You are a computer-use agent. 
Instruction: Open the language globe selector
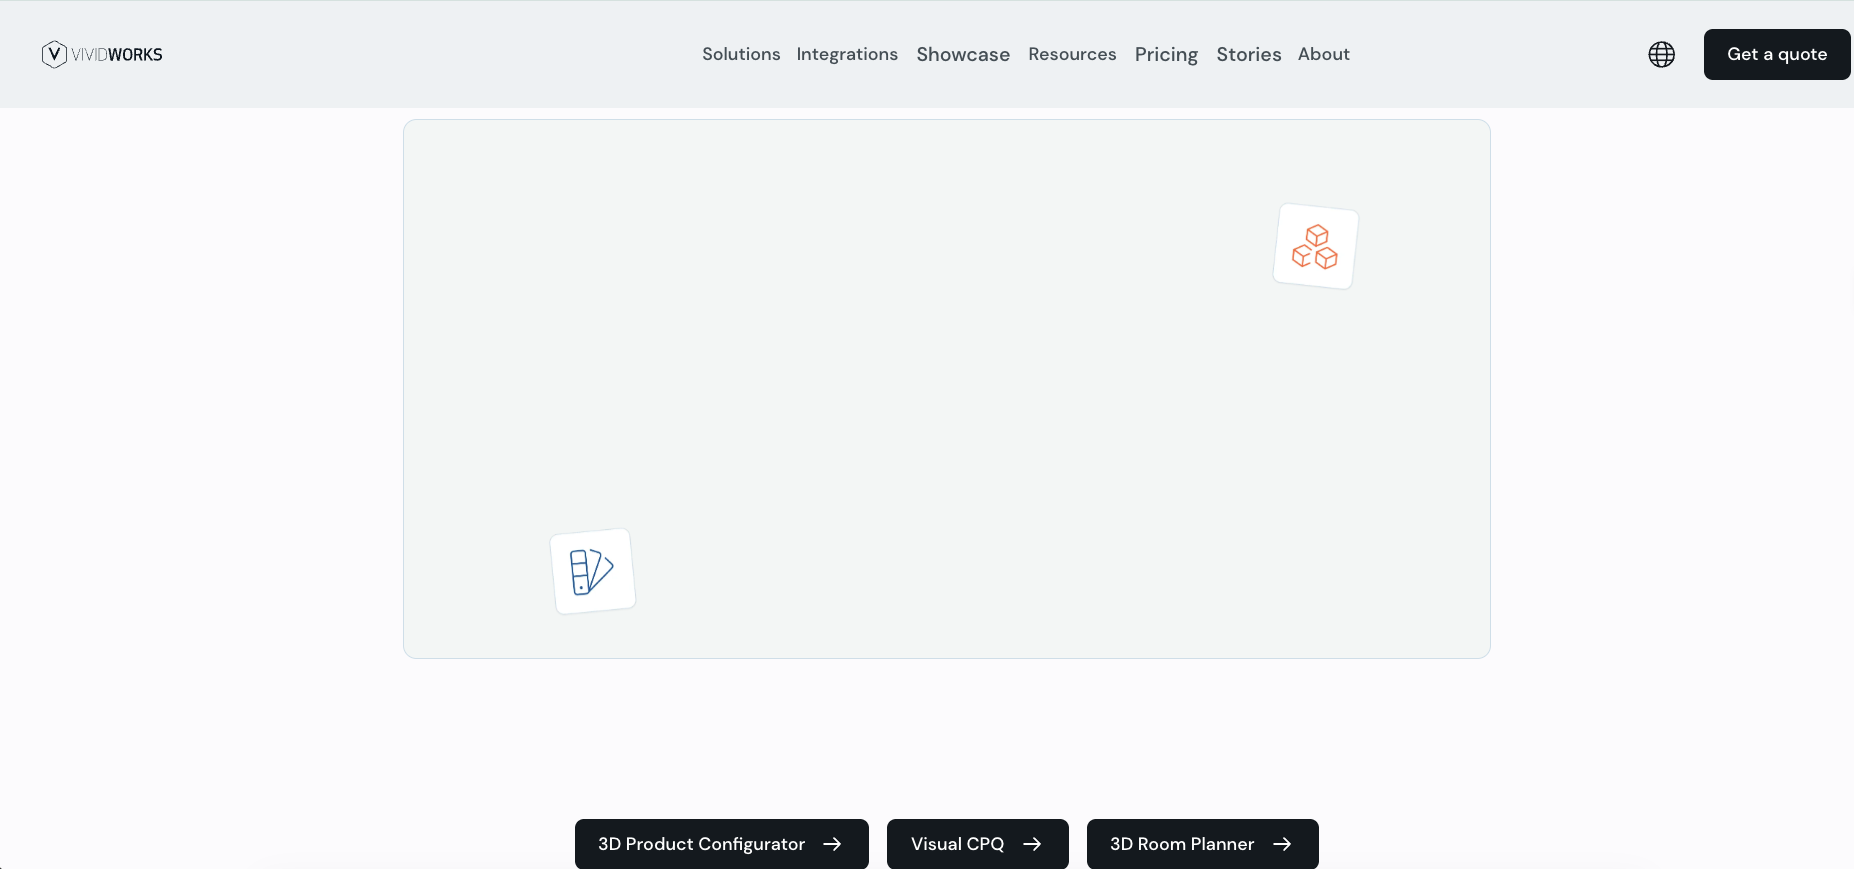1662,54
